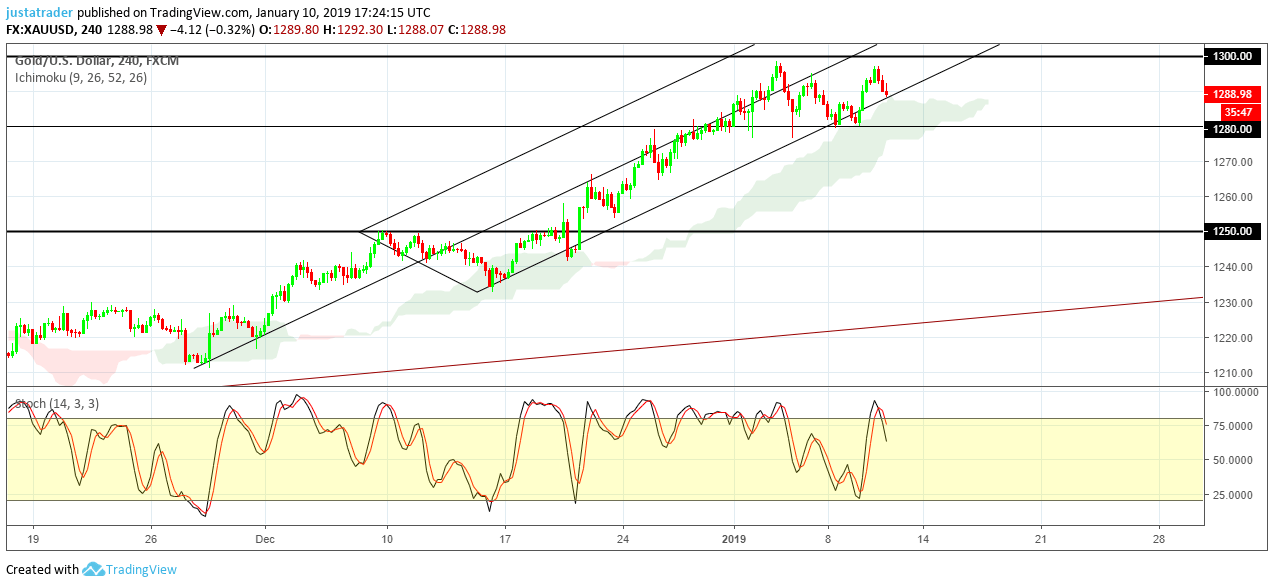
Task: Select the Stoch (14, 3, 3) indicator label
Action: pyautogui.click(x=56, y=403)
